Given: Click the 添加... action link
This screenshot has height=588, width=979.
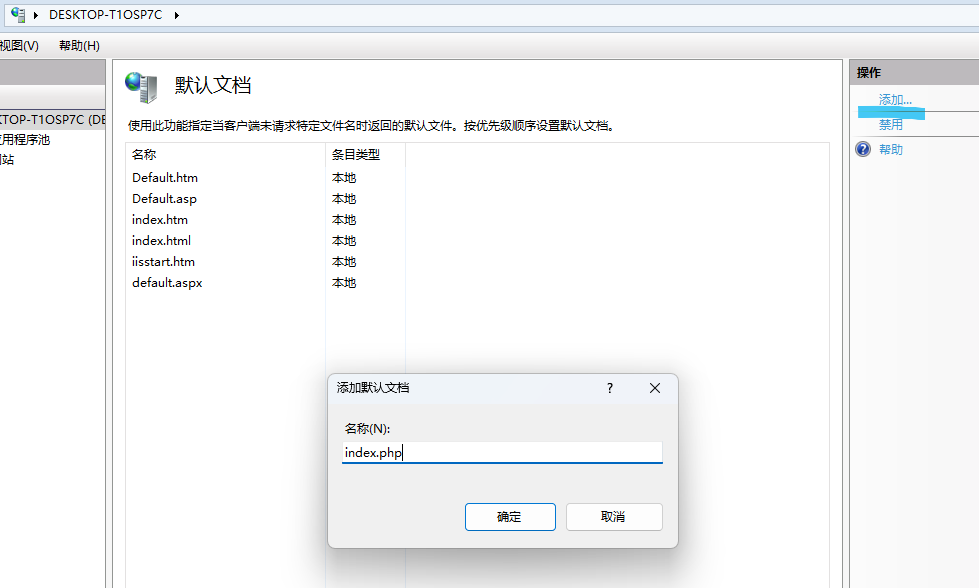Looking at the screenshot, I should tap(895, 100).
